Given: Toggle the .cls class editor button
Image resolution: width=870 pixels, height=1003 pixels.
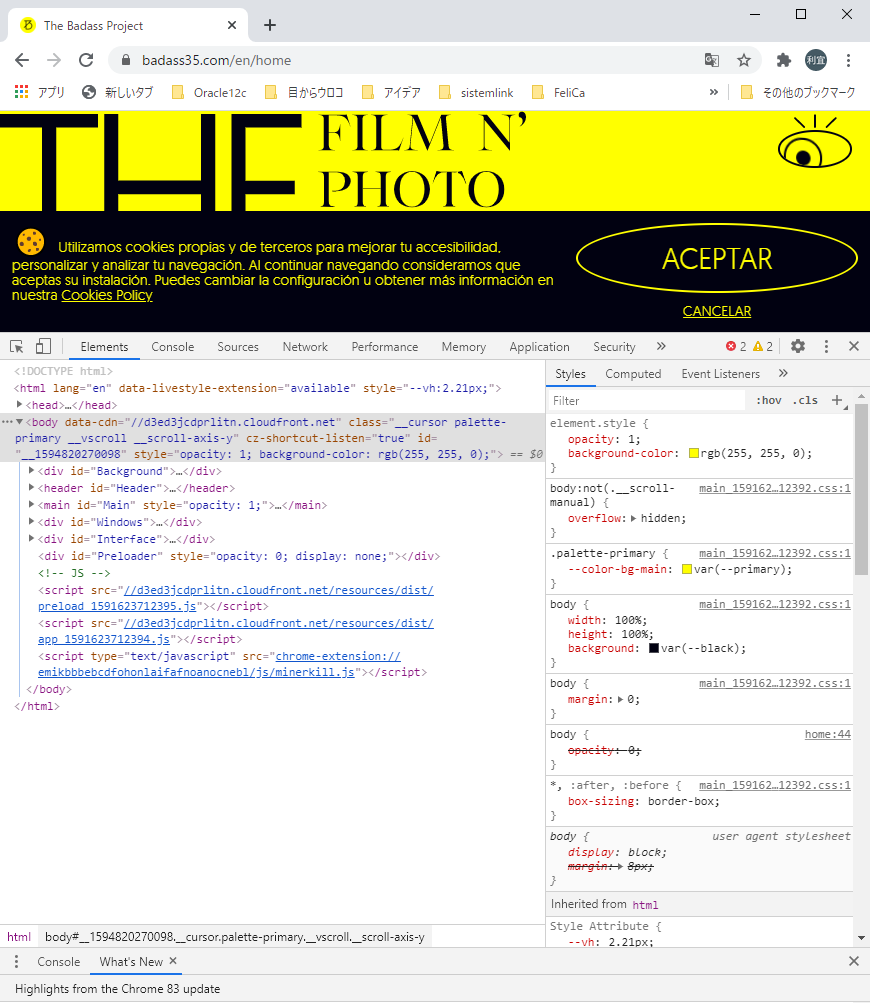Looking at the screenshot, I should 805,400.
